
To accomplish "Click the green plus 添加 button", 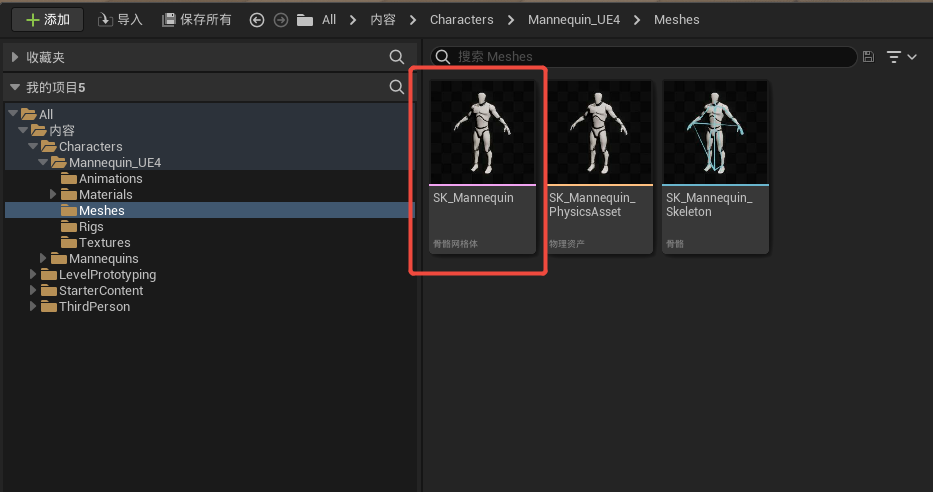I will click(48, 20).
